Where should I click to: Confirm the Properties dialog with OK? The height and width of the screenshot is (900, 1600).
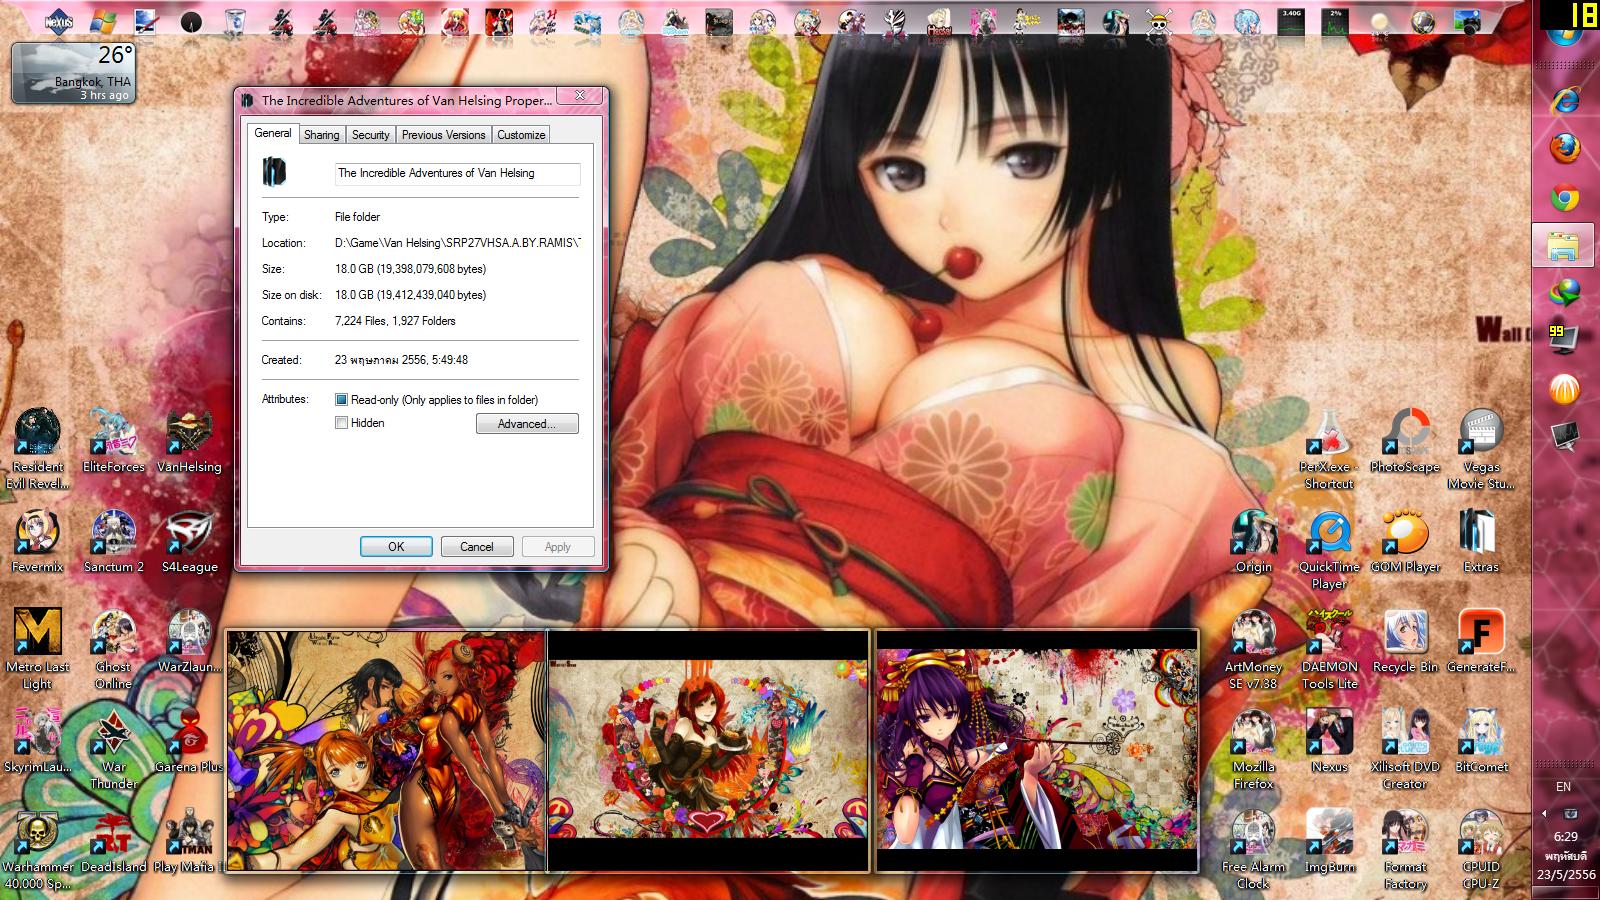click(396, 547)
